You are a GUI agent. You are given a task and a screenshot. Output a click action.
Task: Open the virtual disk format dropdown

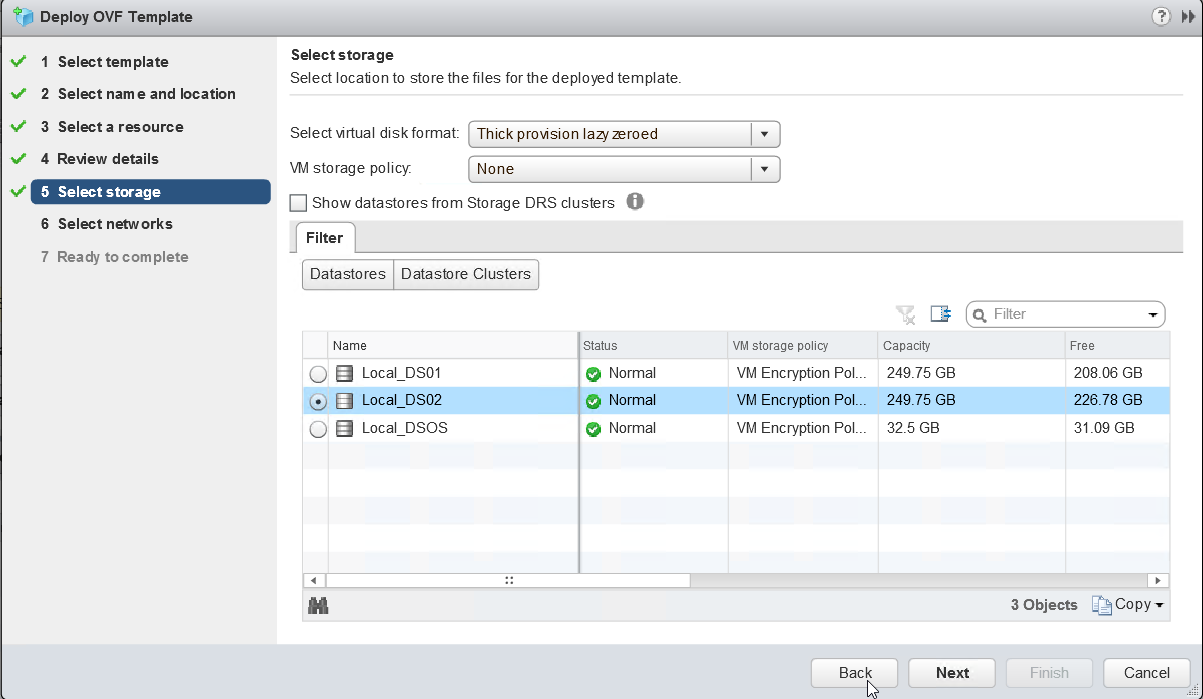click(x=764, y=134)
